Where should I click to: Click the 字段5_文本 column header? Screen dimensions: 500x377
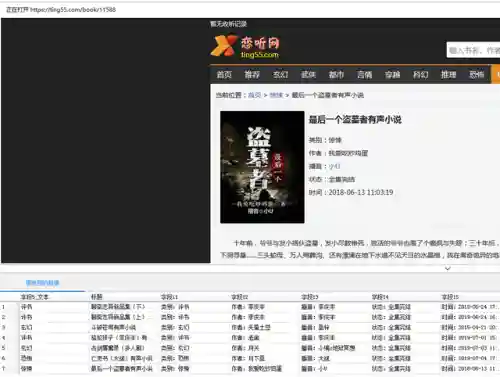(x=35, y=297)
